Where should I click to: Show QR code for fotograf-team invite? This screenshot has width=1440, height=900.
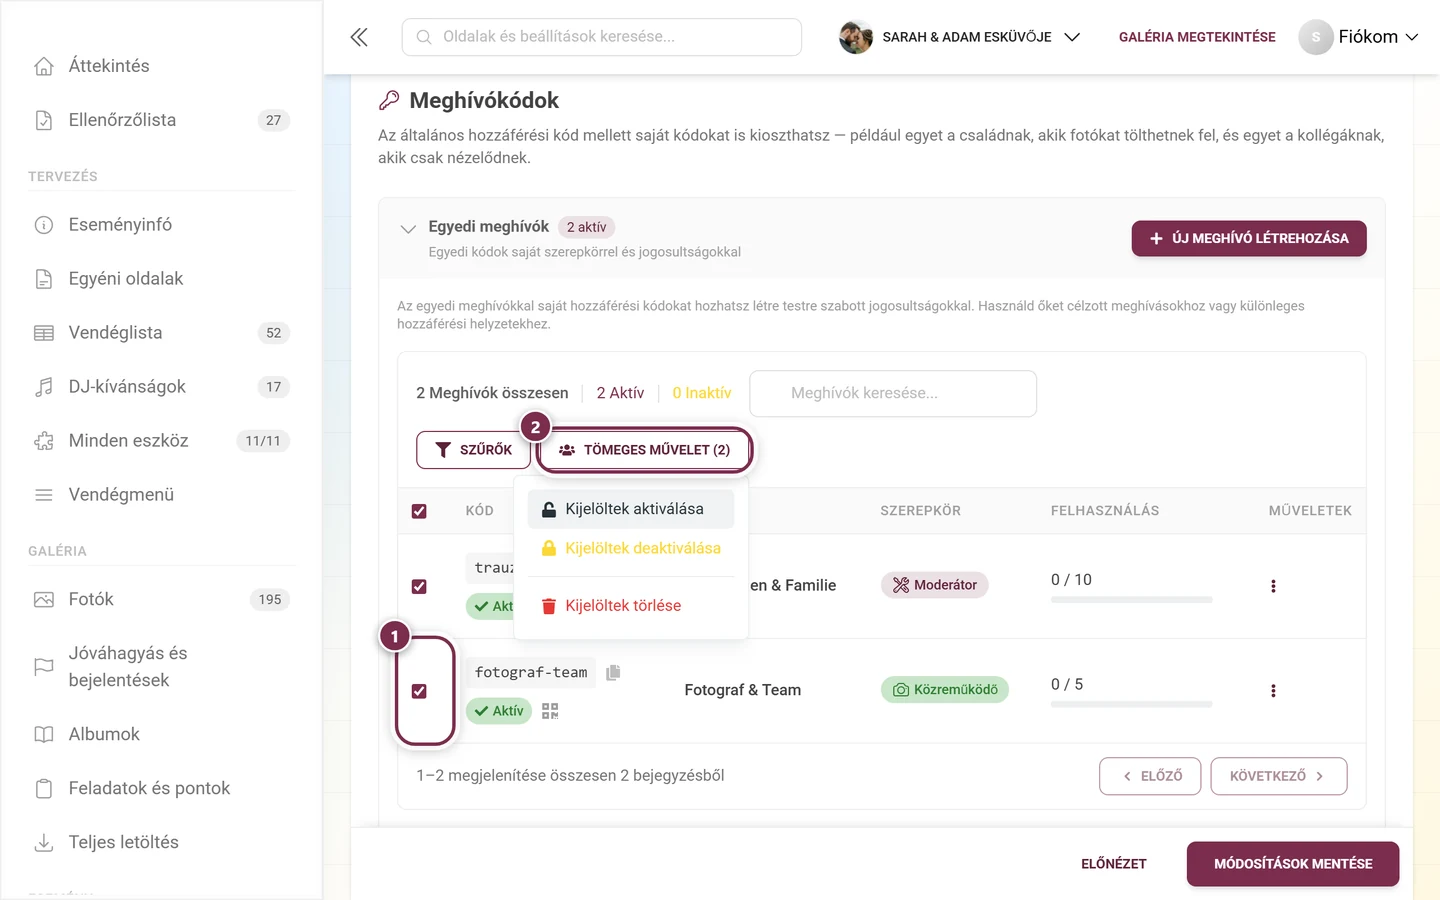550,711
